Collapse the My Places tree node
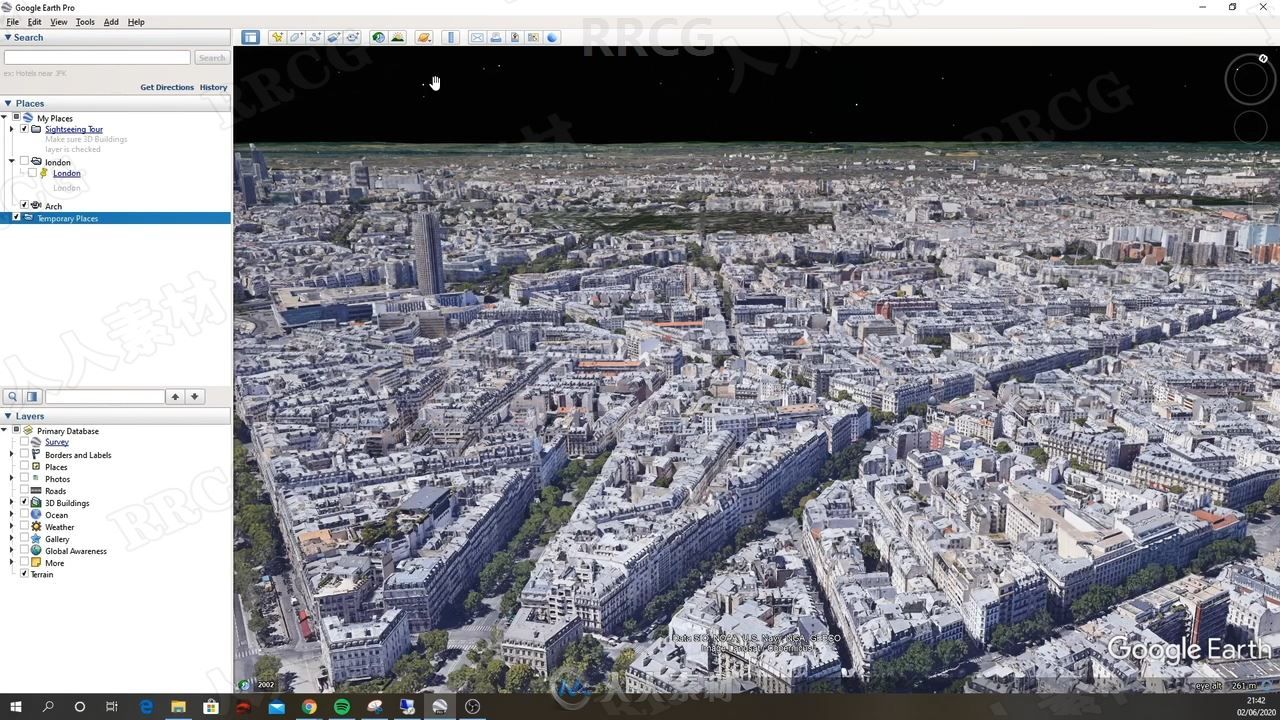The height and width of the screenshot is (720, 1280). [x=4, y=118]
